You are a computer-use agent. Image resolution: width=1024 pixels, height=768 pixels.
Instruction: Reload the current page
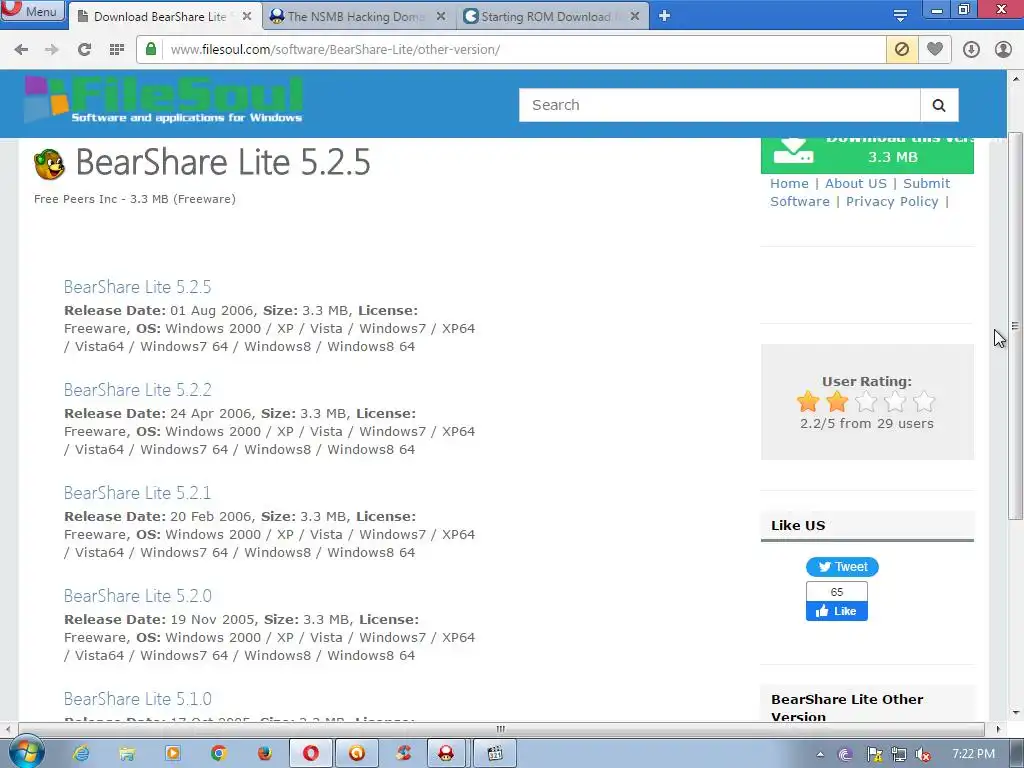click(84, 50)
